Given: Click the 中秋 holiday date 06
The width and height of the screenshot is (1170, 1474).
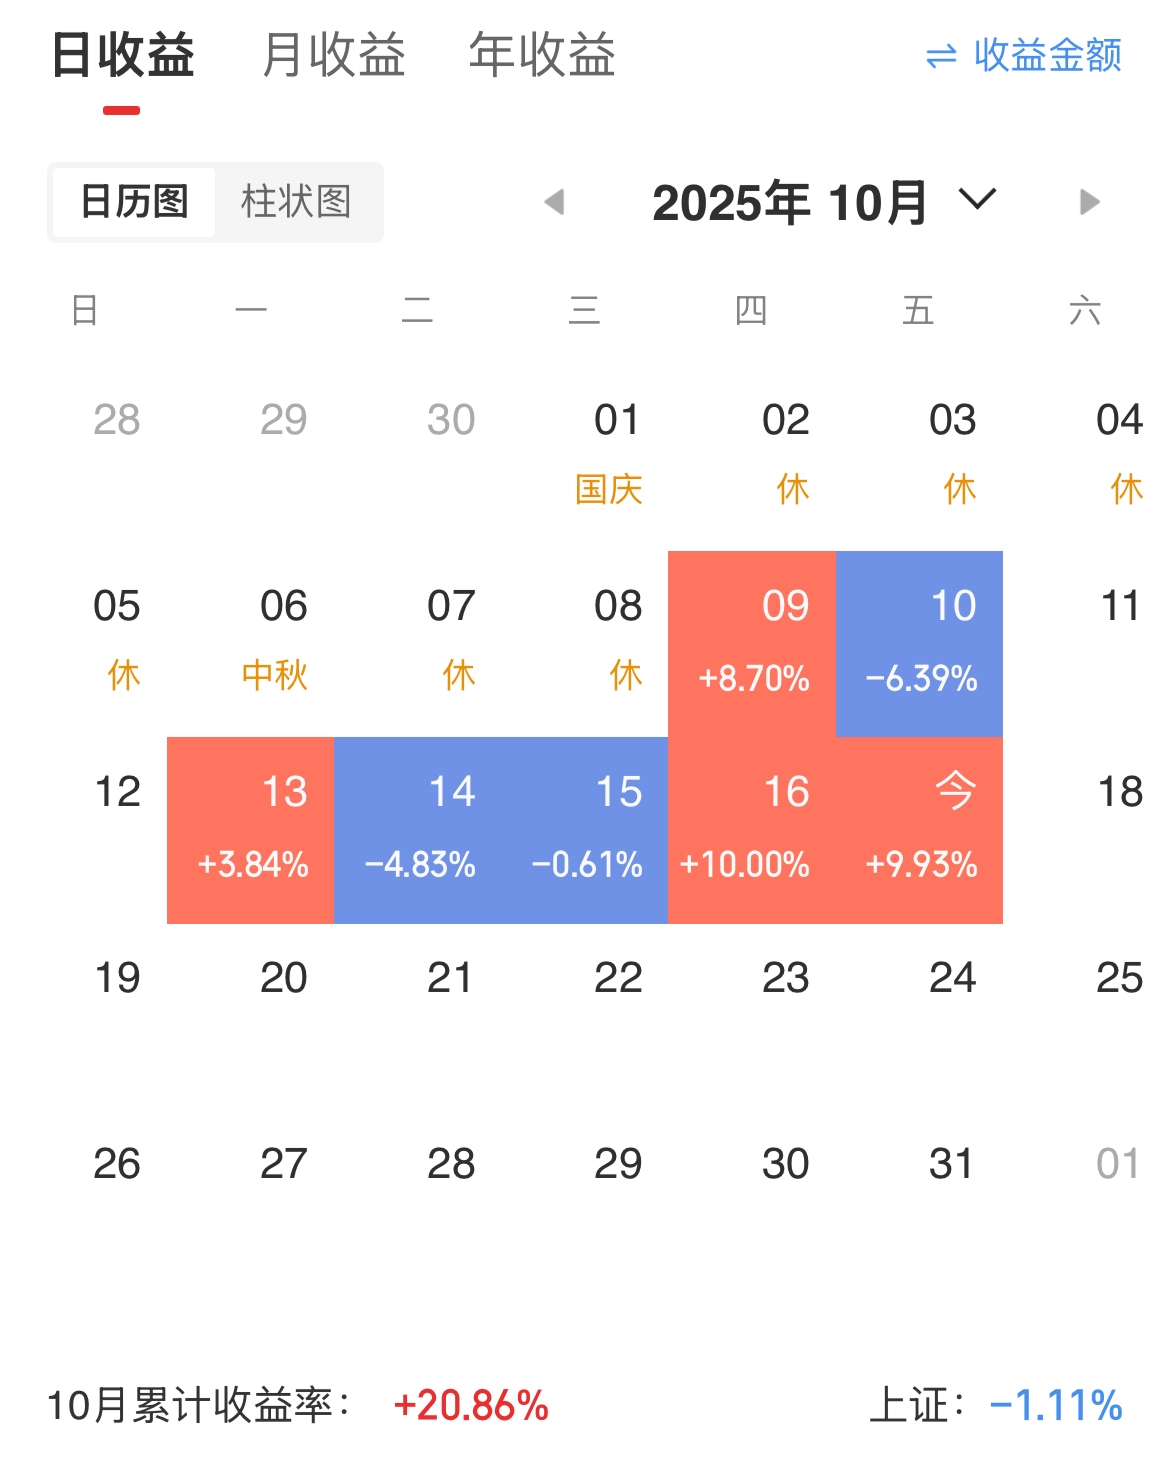Looking at the screenshot, I should pos(278,638).
